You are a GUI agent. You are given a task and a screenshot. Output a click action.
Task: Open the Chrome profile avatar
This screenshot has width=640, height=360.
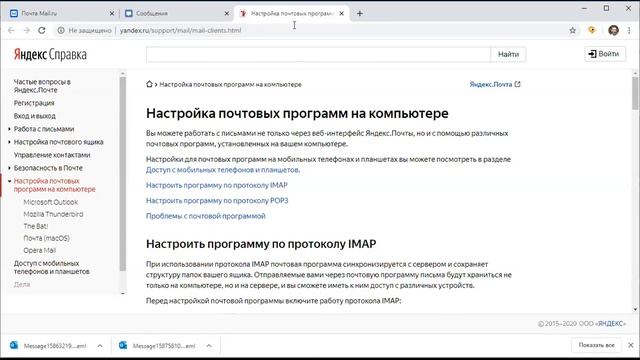pyautogui.click(x=613, y=30)
